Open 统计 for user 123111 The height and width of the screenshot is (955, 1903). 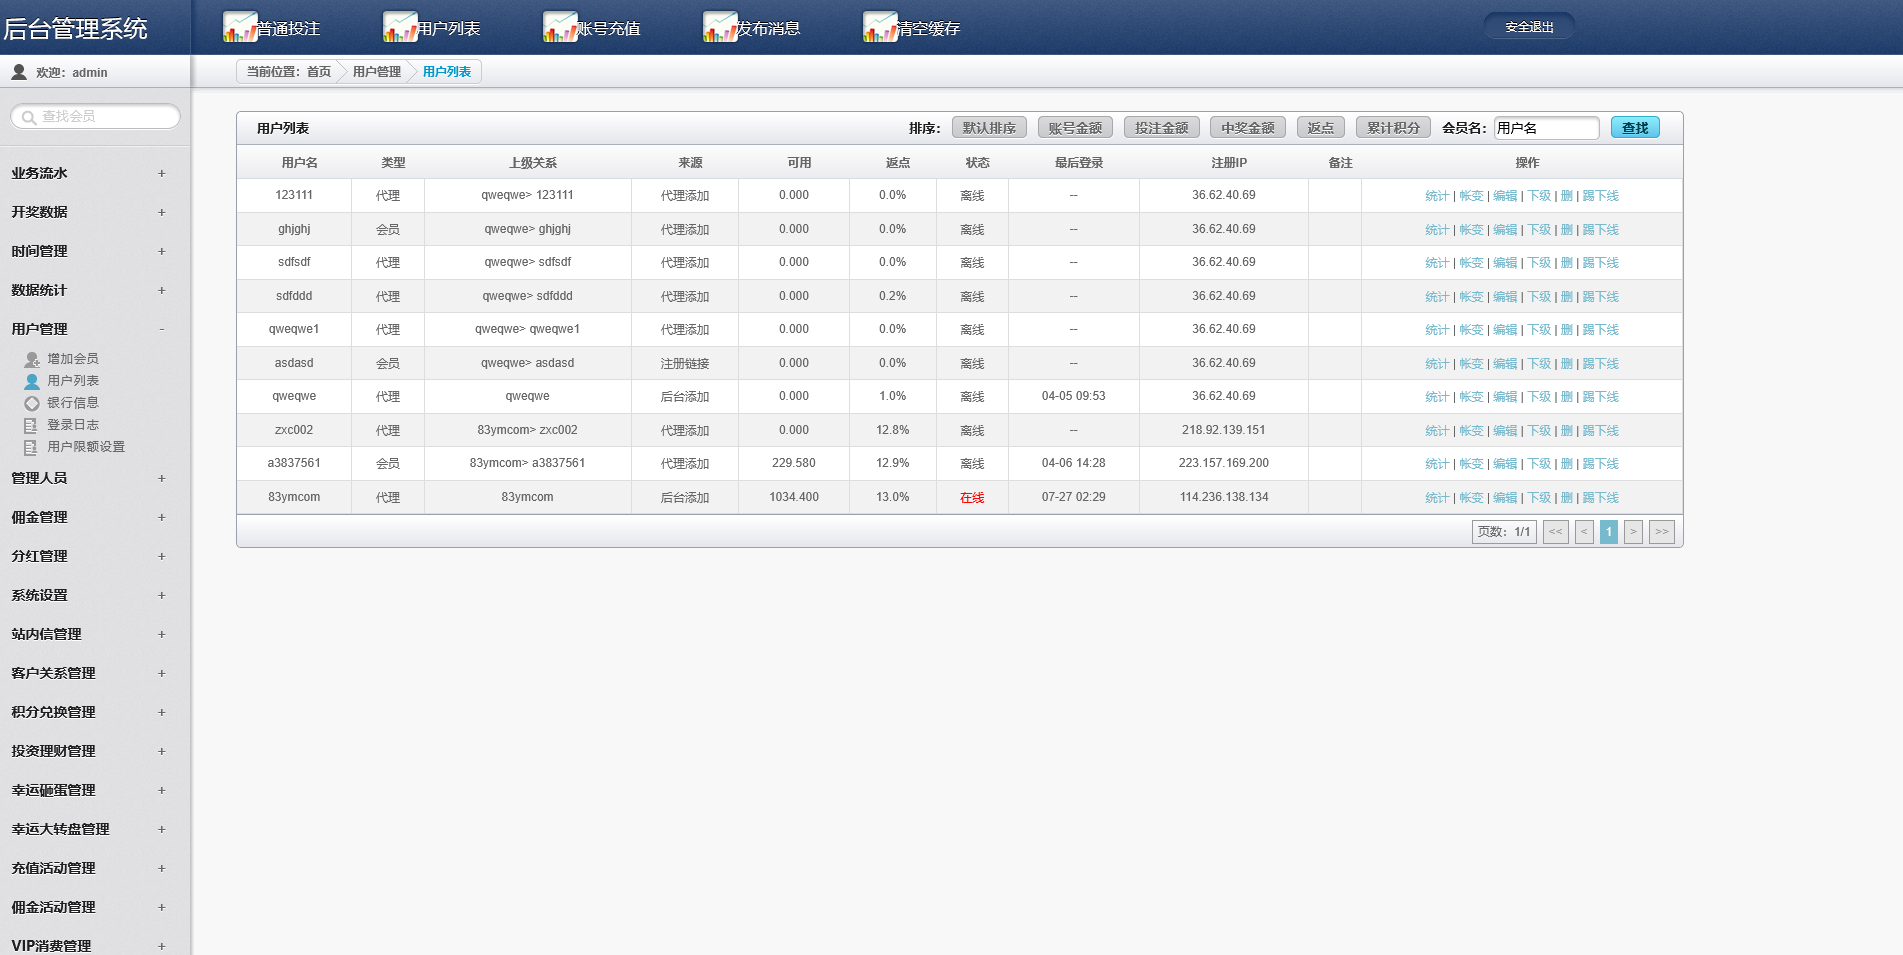click(1437, 196)
